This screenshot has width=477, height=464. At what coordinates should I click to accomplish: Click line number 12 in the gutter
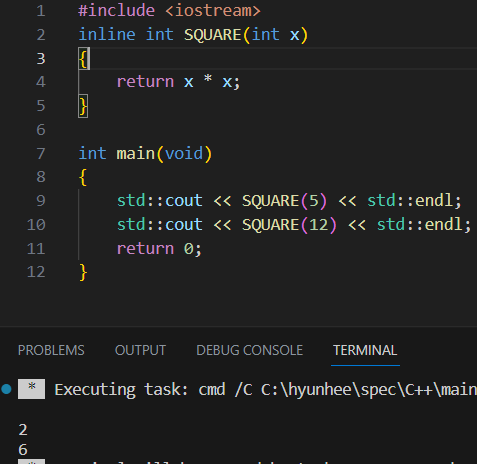click(36, 272)
